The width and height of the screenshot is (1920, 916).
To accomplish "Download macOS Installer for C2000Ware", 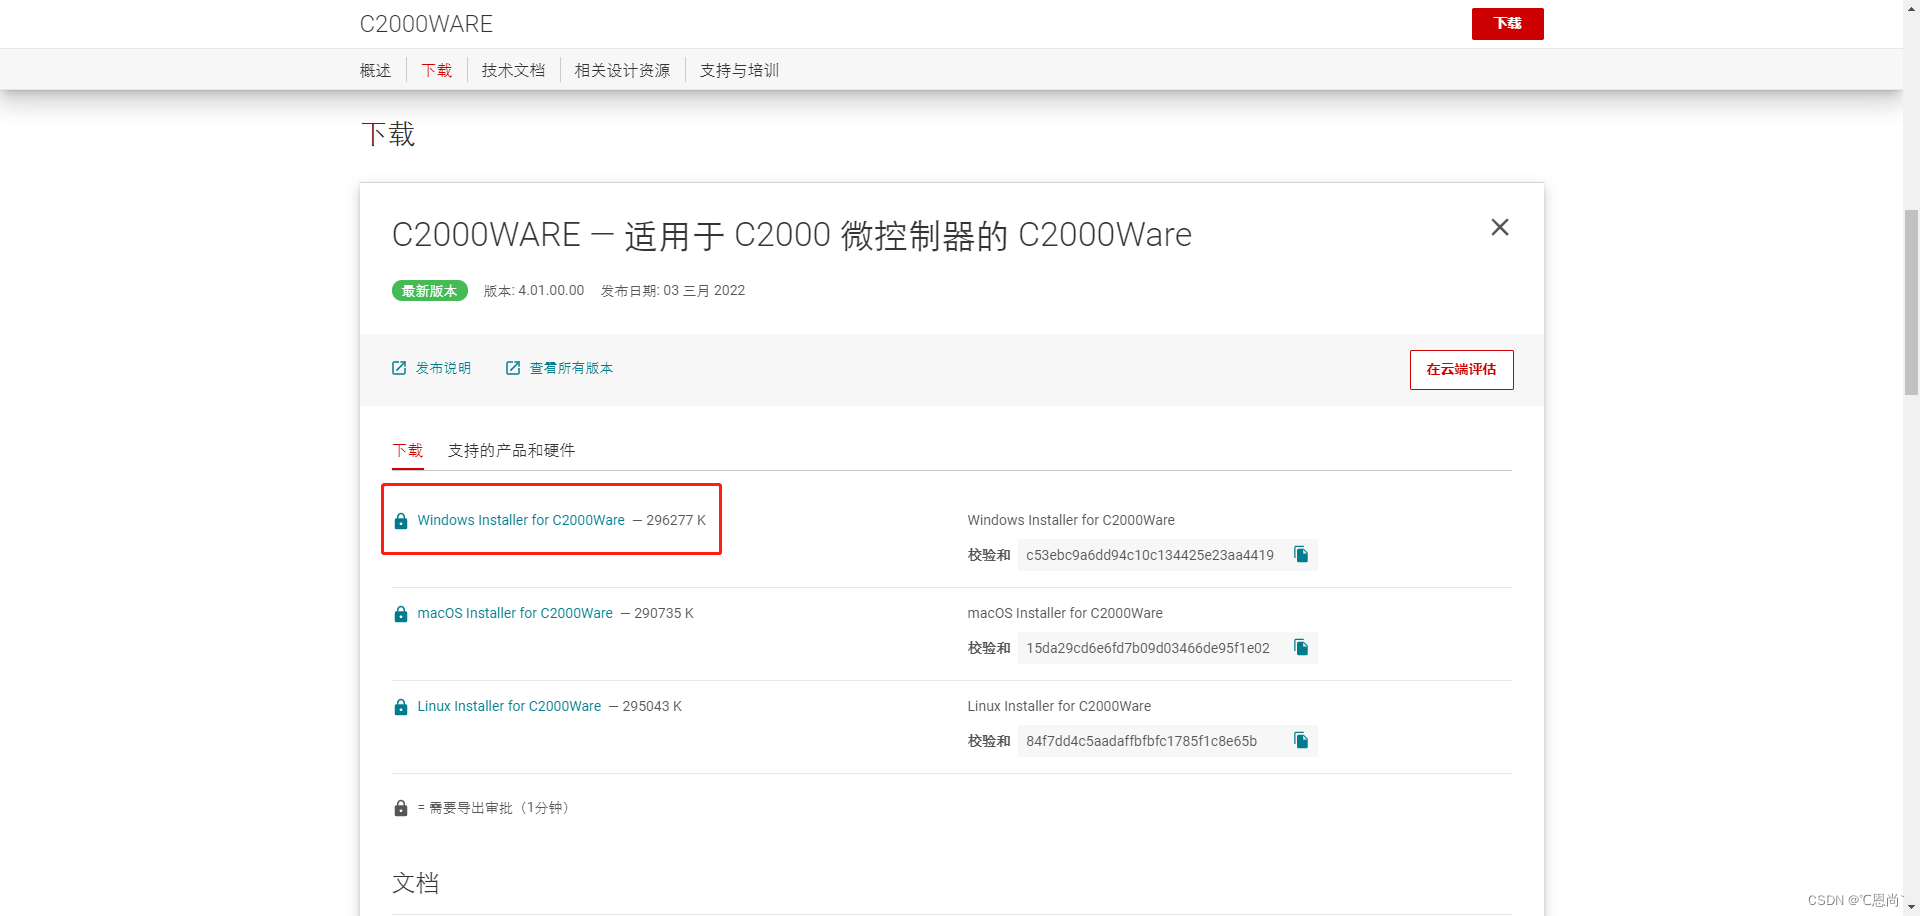I will 515,613.
